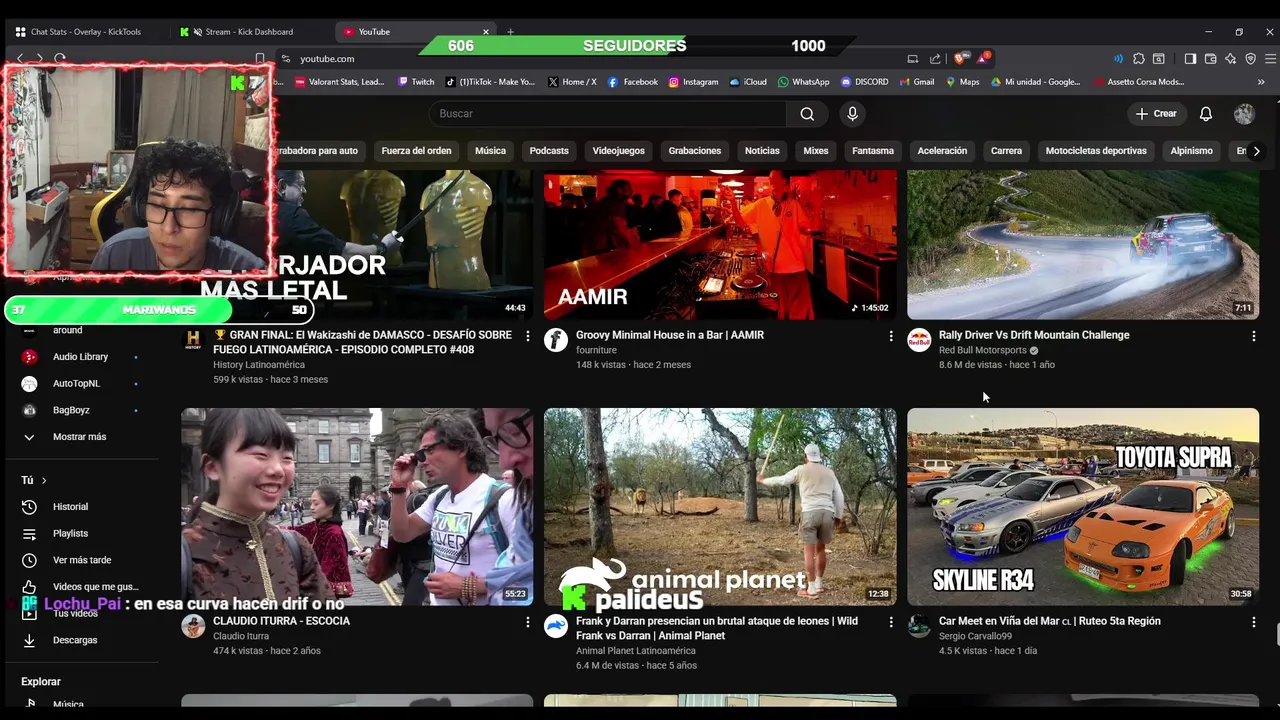Open the Rally Driver Vs Drift thumbnail
The height and width of the screenshot is (720, 1280).
click(1083, 245)
